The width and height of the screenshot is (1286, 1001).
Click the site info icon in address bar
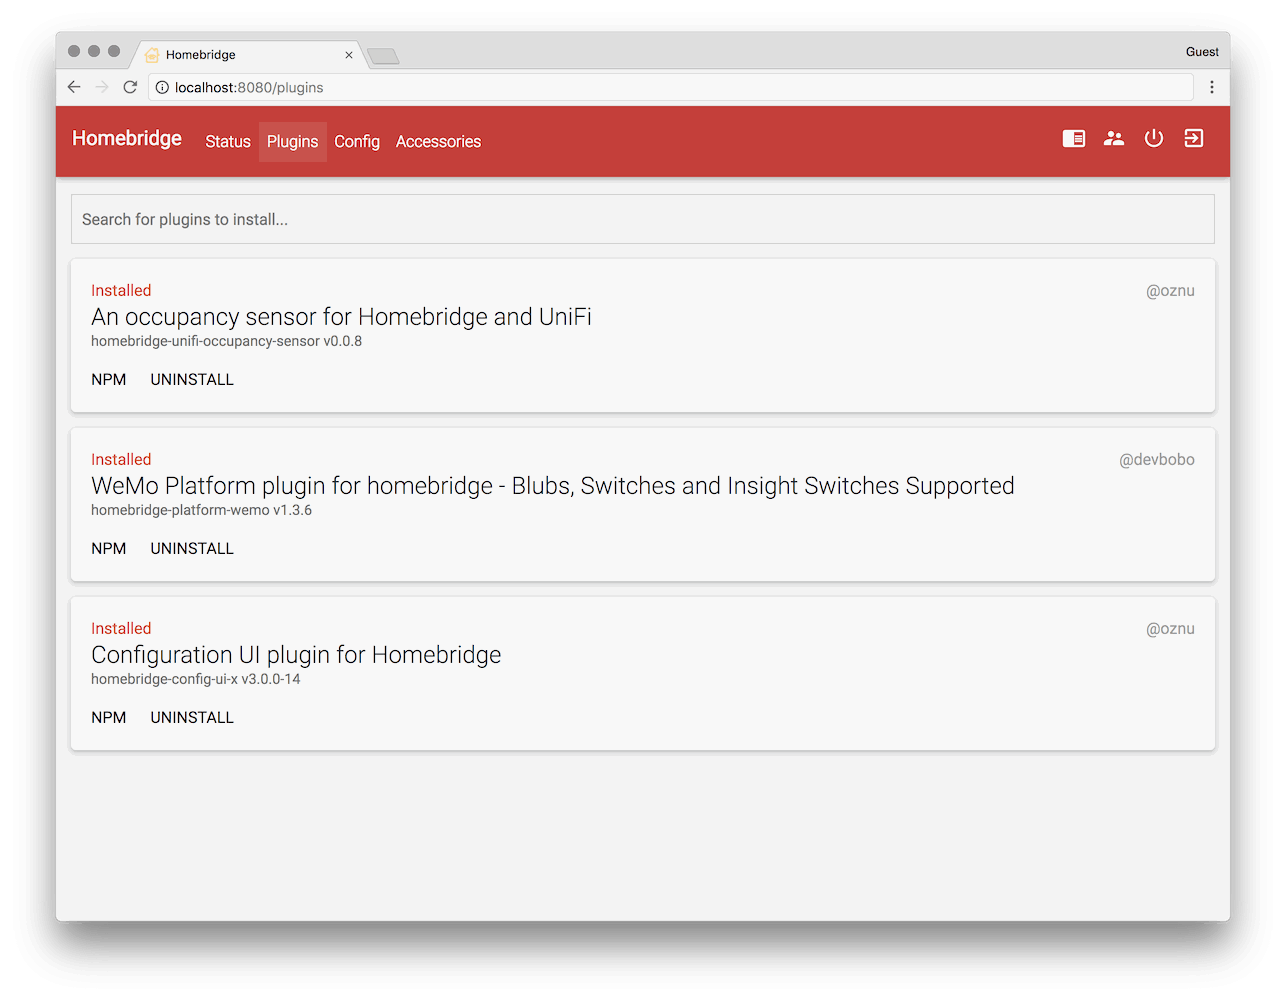[x=162, y=87]
